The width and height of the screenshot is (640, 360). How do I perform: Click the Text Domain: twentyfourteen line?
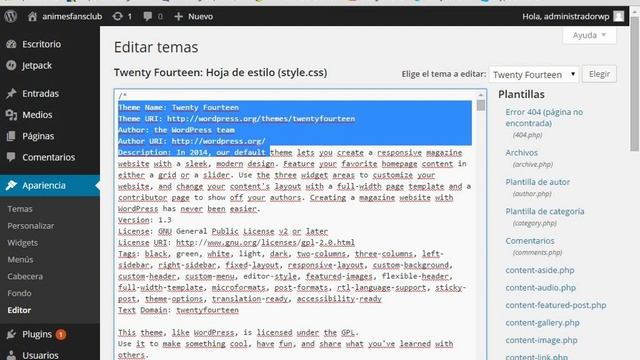[178, 310]
